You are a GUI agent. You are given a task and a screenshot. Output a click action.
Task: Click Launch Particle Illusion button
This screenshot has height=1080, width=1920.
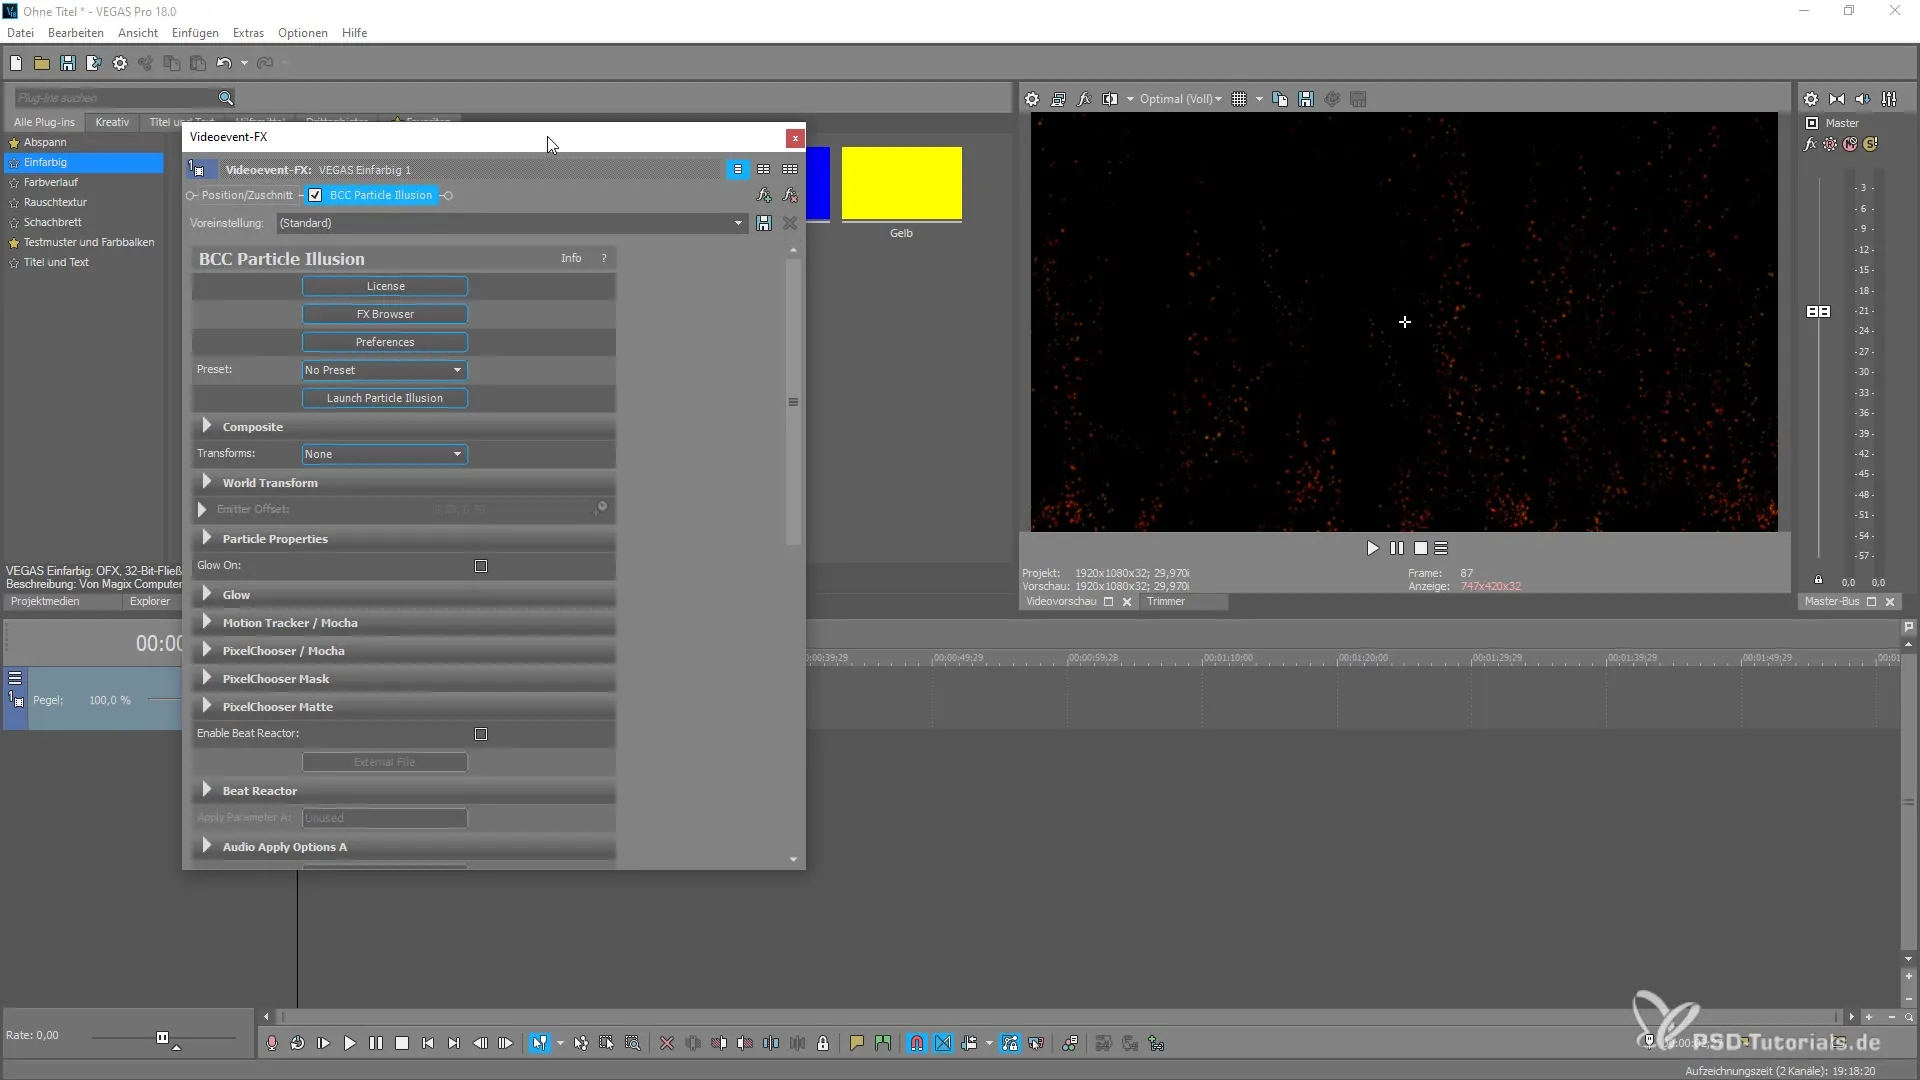click(385, 398)
